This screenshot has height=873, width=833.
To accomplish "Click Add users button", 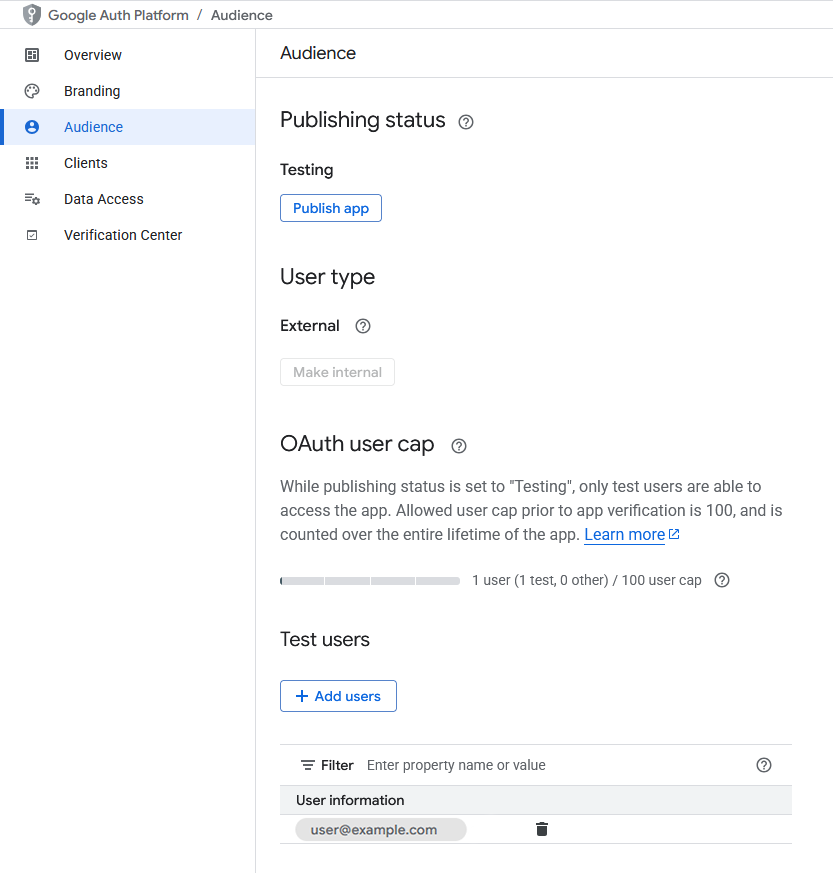I will point(338,696).
